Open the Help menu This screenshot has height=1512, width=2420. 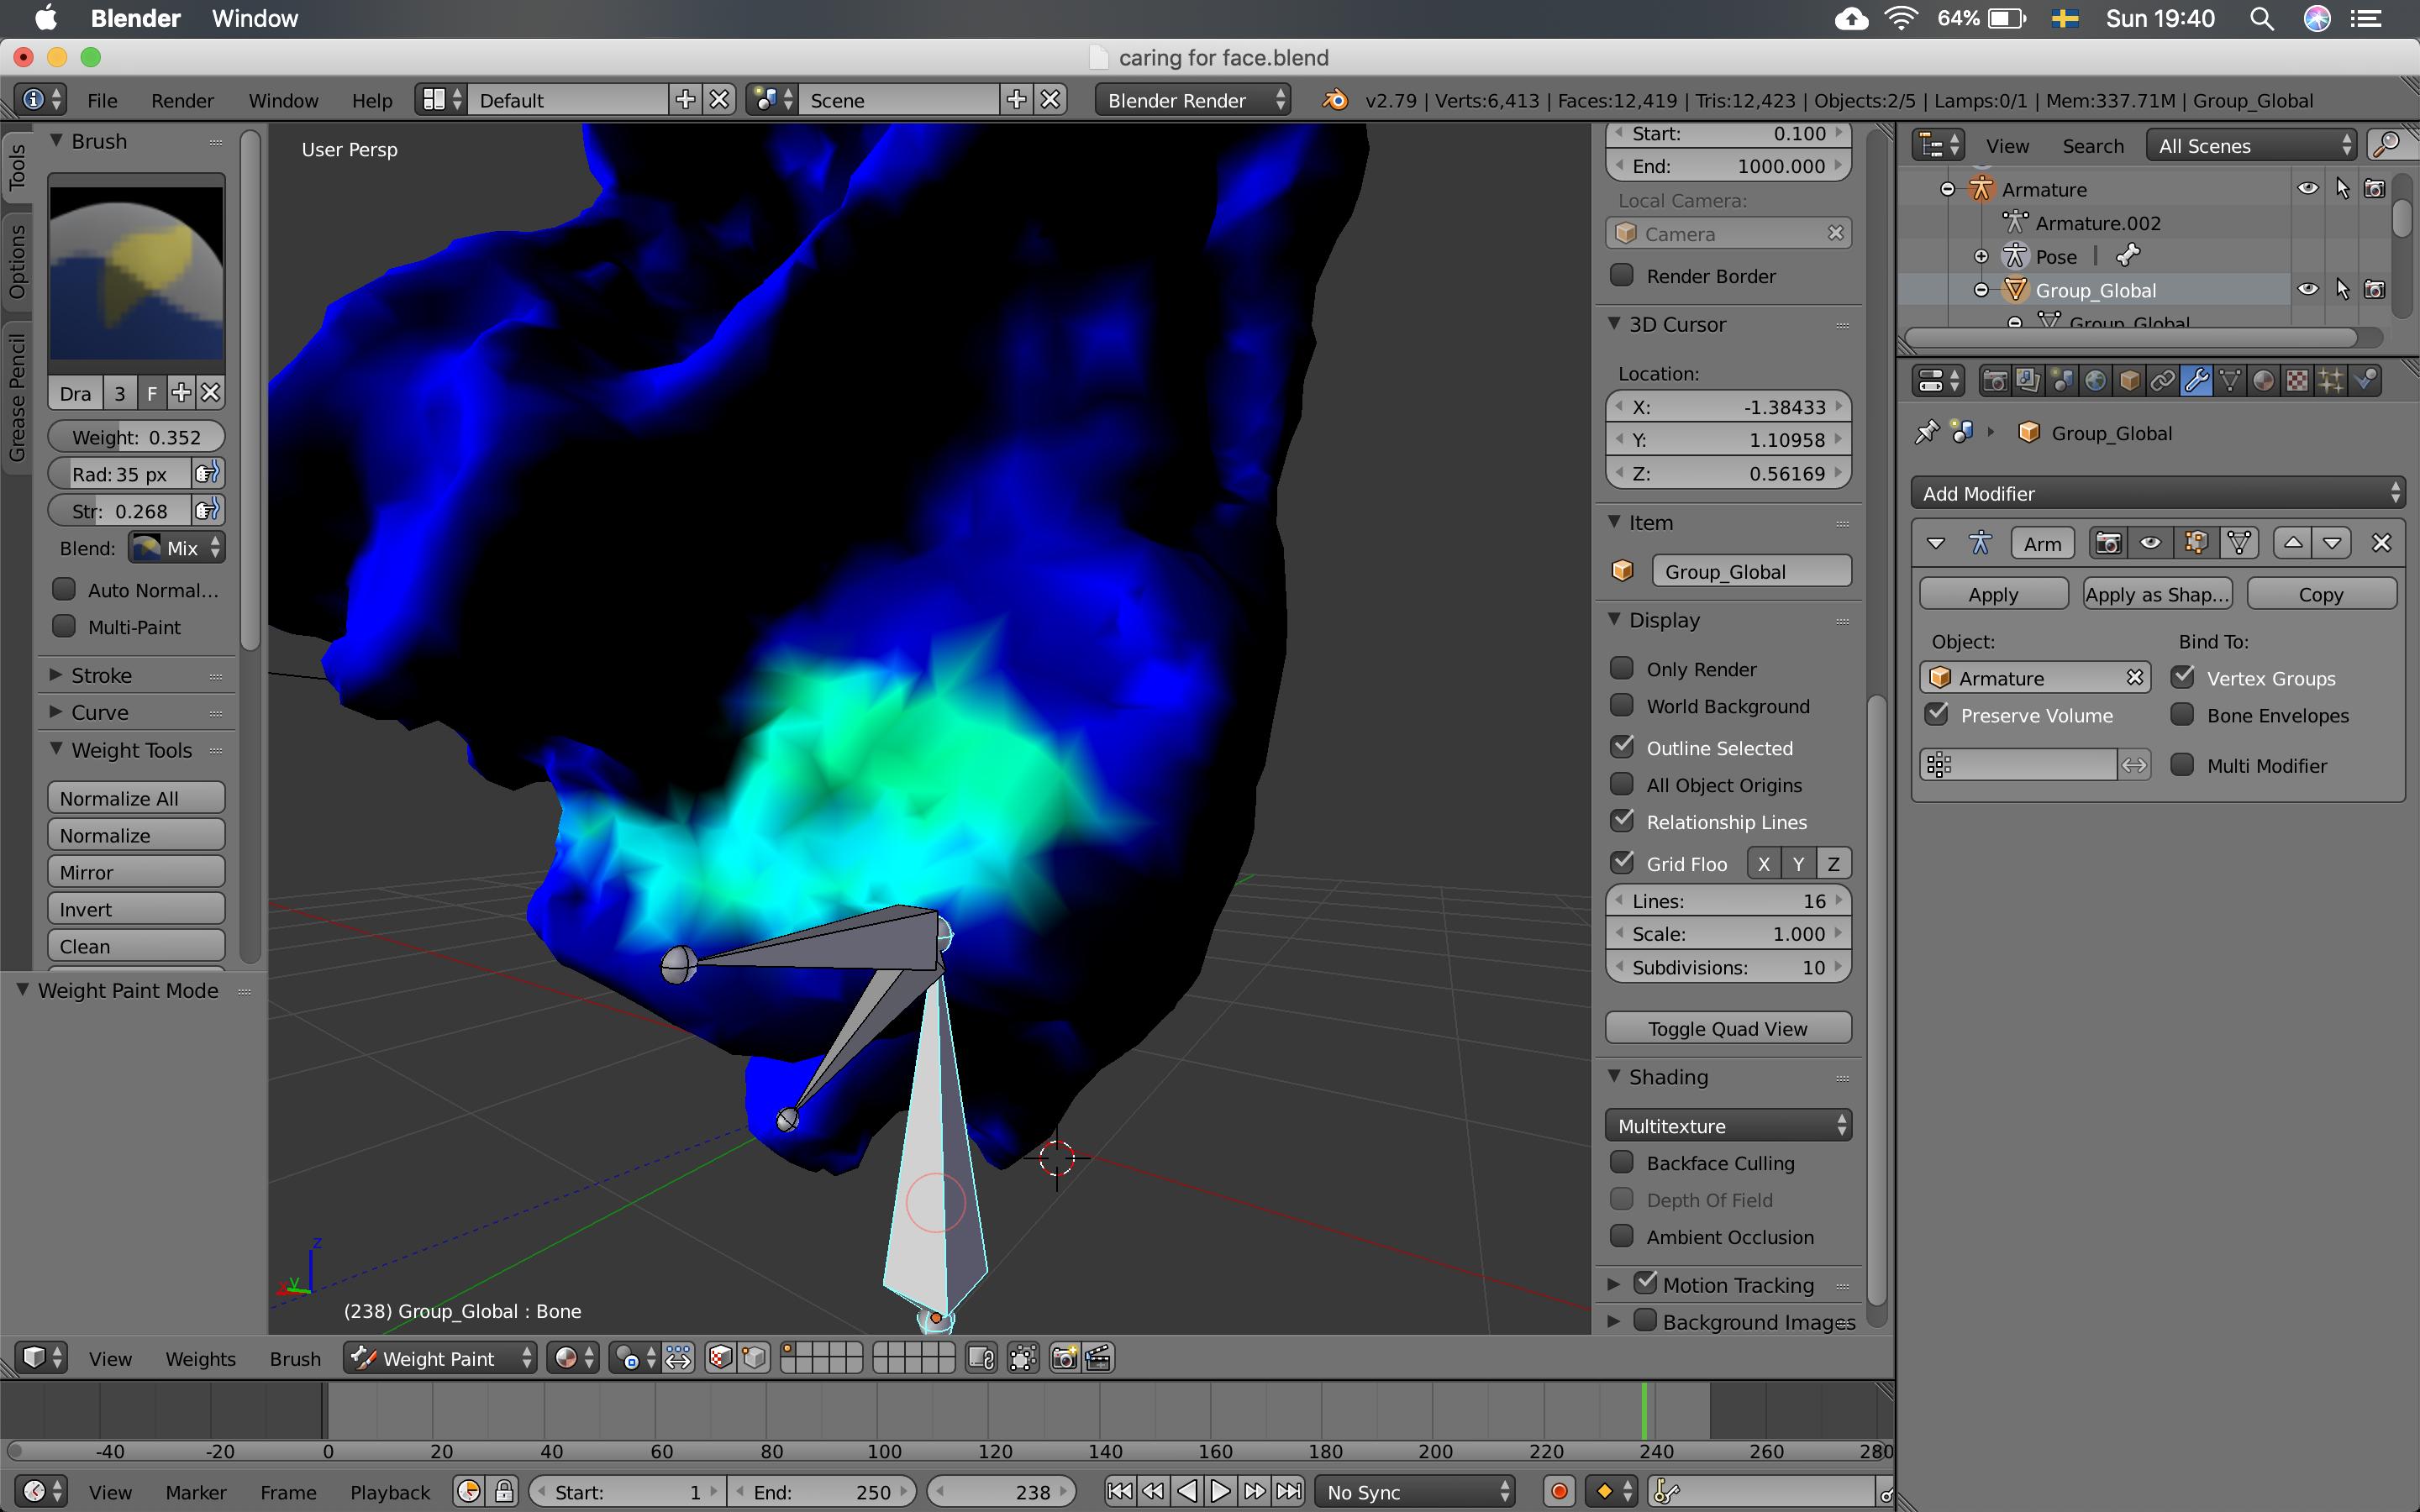tap(372, 100)
